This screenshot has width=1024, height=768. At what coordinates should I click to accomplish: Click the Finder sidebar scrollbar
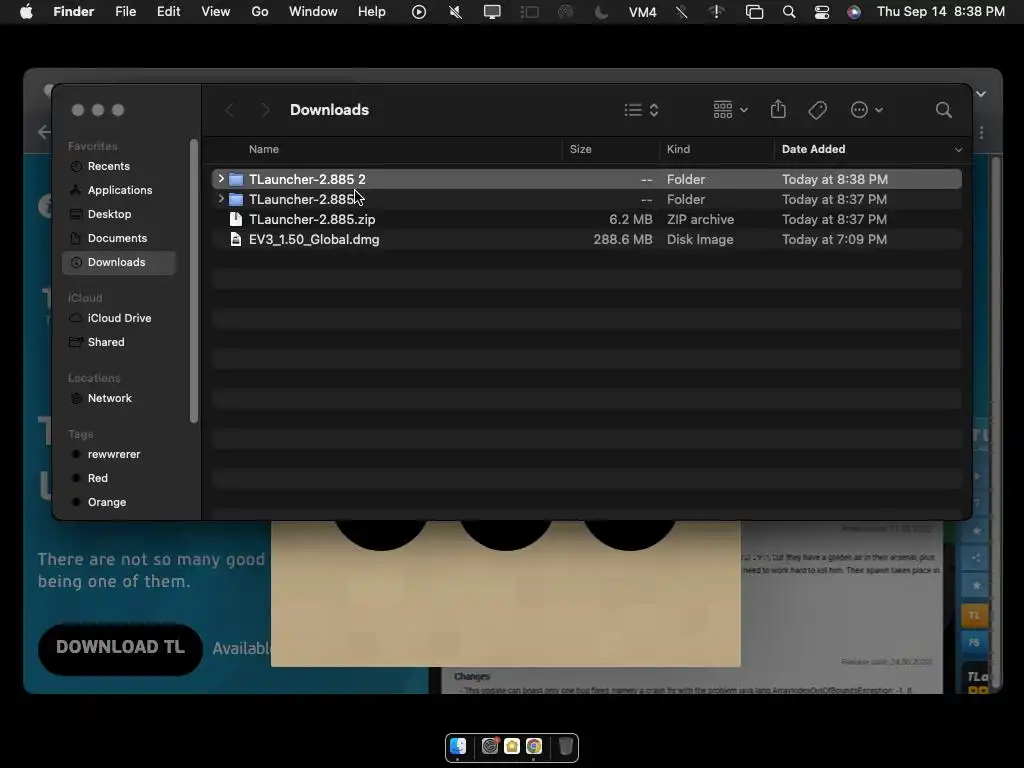click(x=193, y=281)
